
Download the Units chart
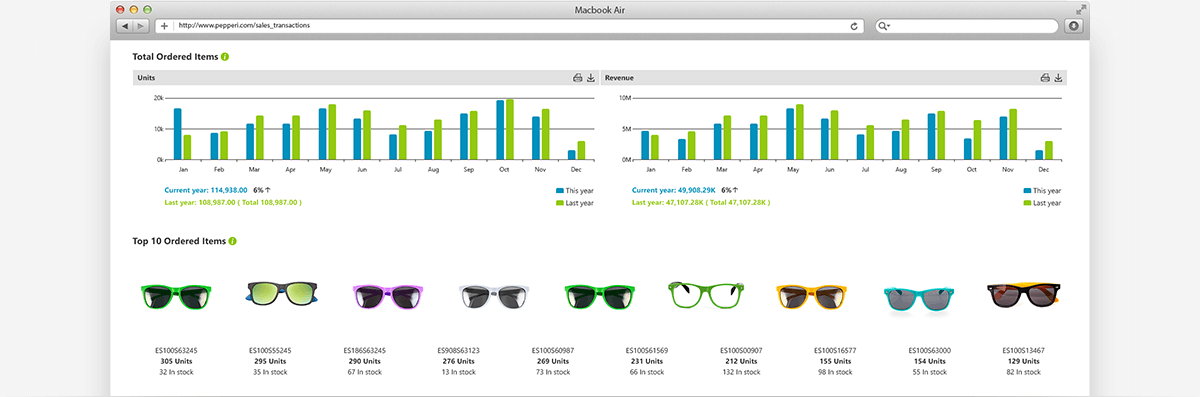tap(590, 77)
